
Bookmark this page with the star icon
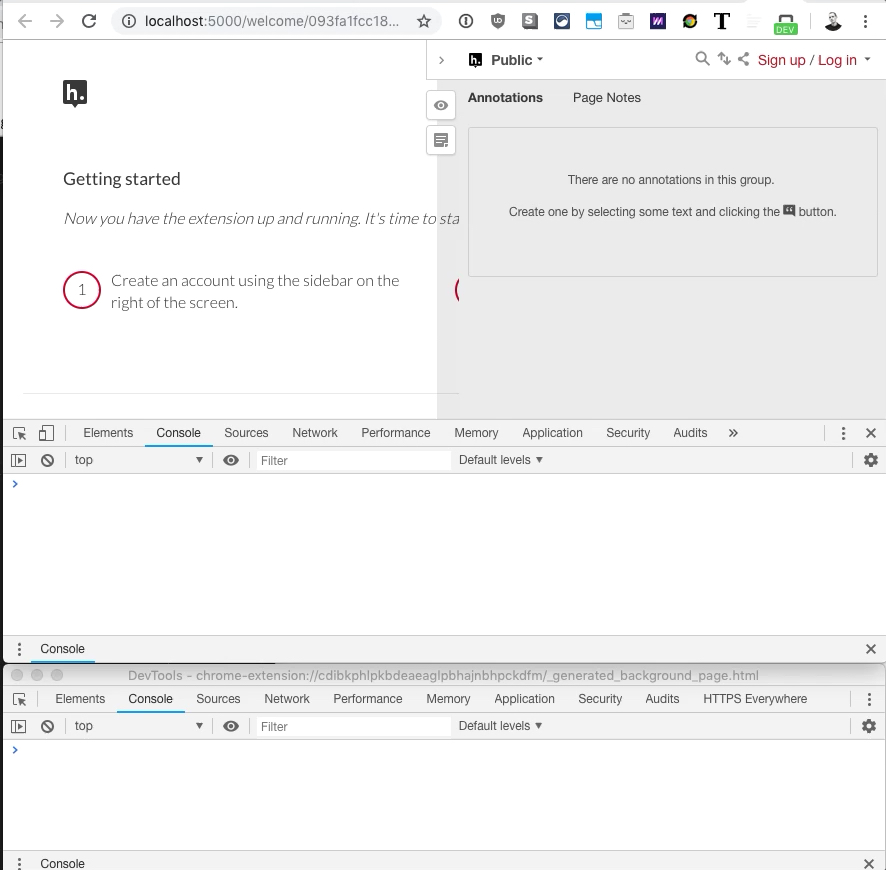tap(424, 21)
